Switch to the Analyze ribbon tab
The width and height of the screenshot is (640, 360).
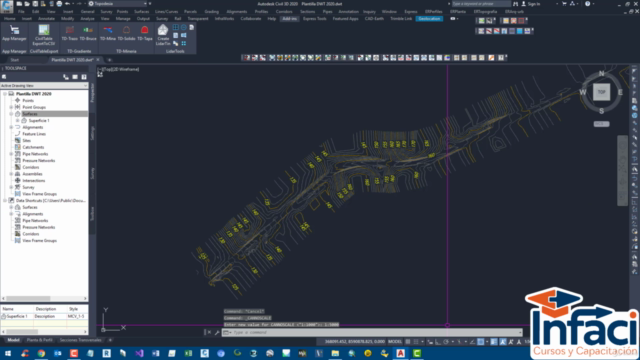[87, 18]
